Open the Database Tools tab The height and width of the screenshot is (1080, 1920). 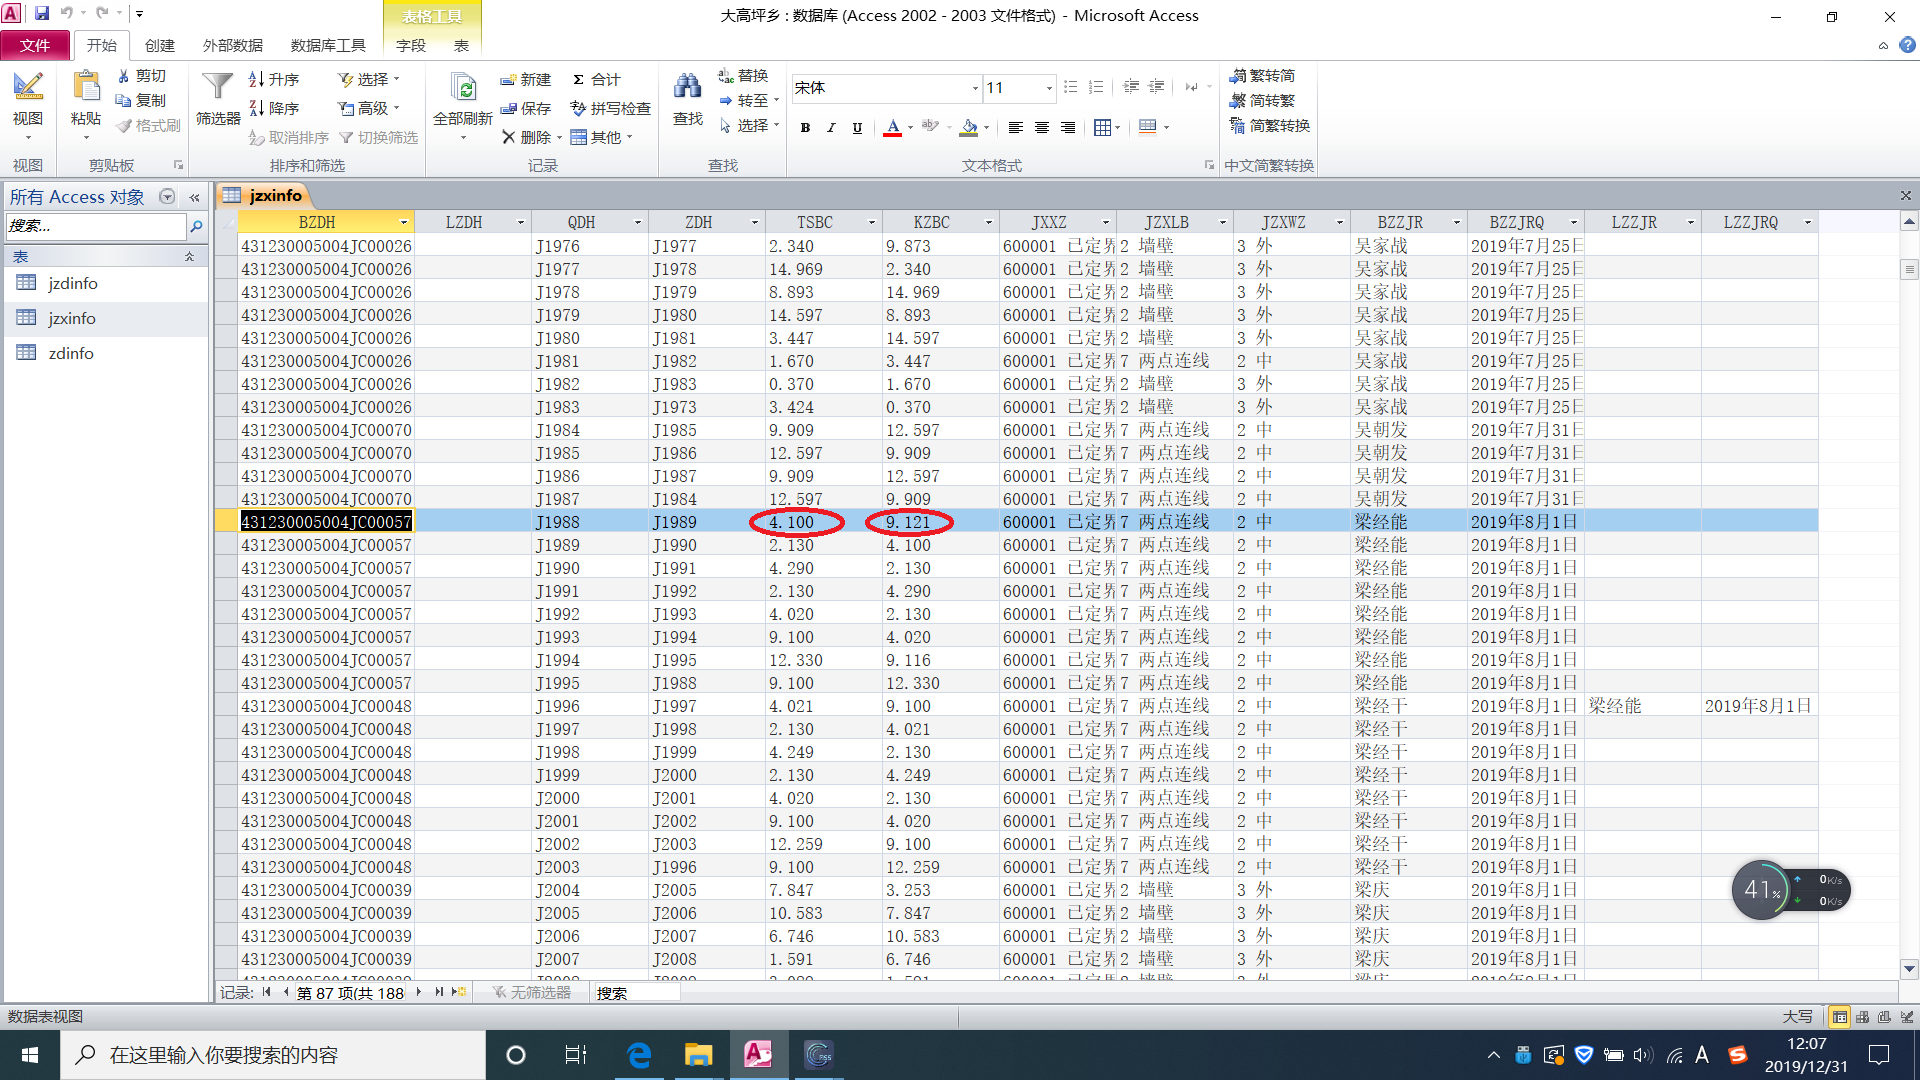click(328, 45)
